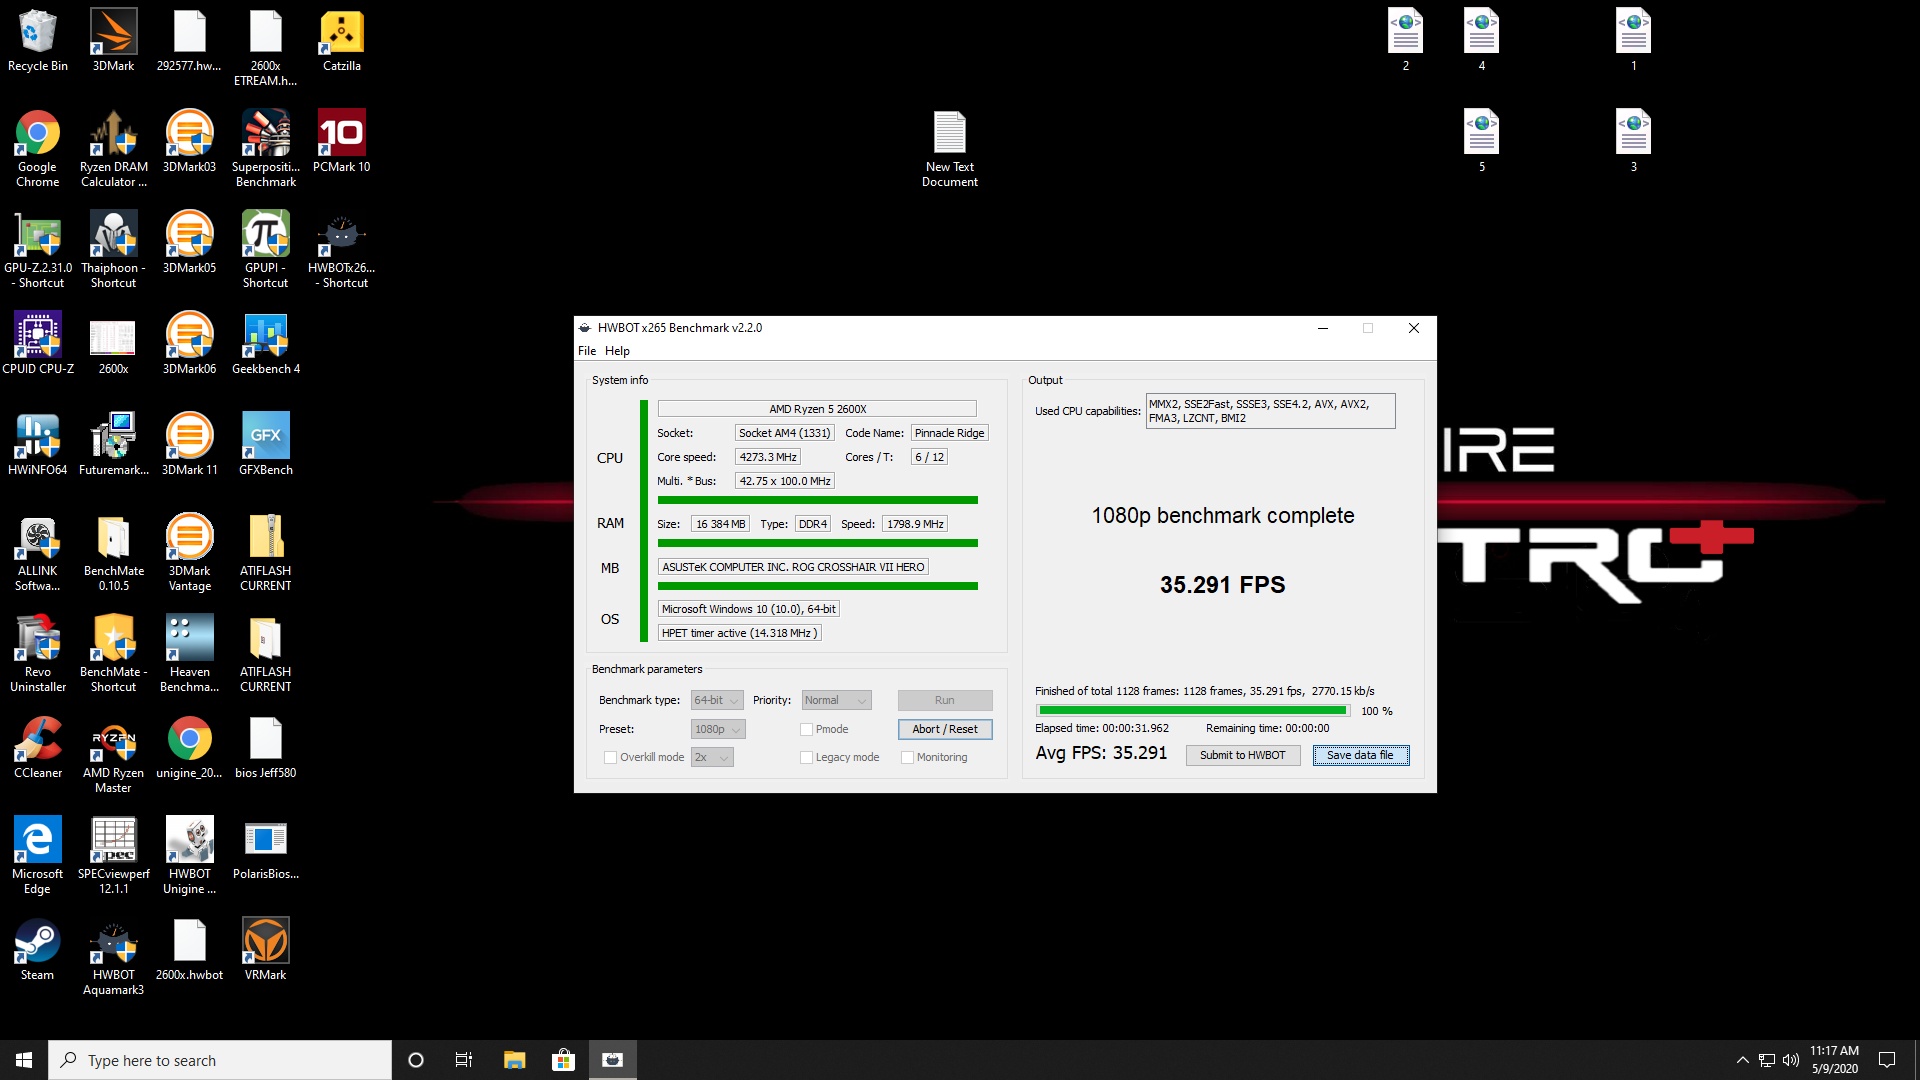Toggle Overkill mode checkbox
The height and width of the screenshot is (1080, 1920).
coord(610,757)
